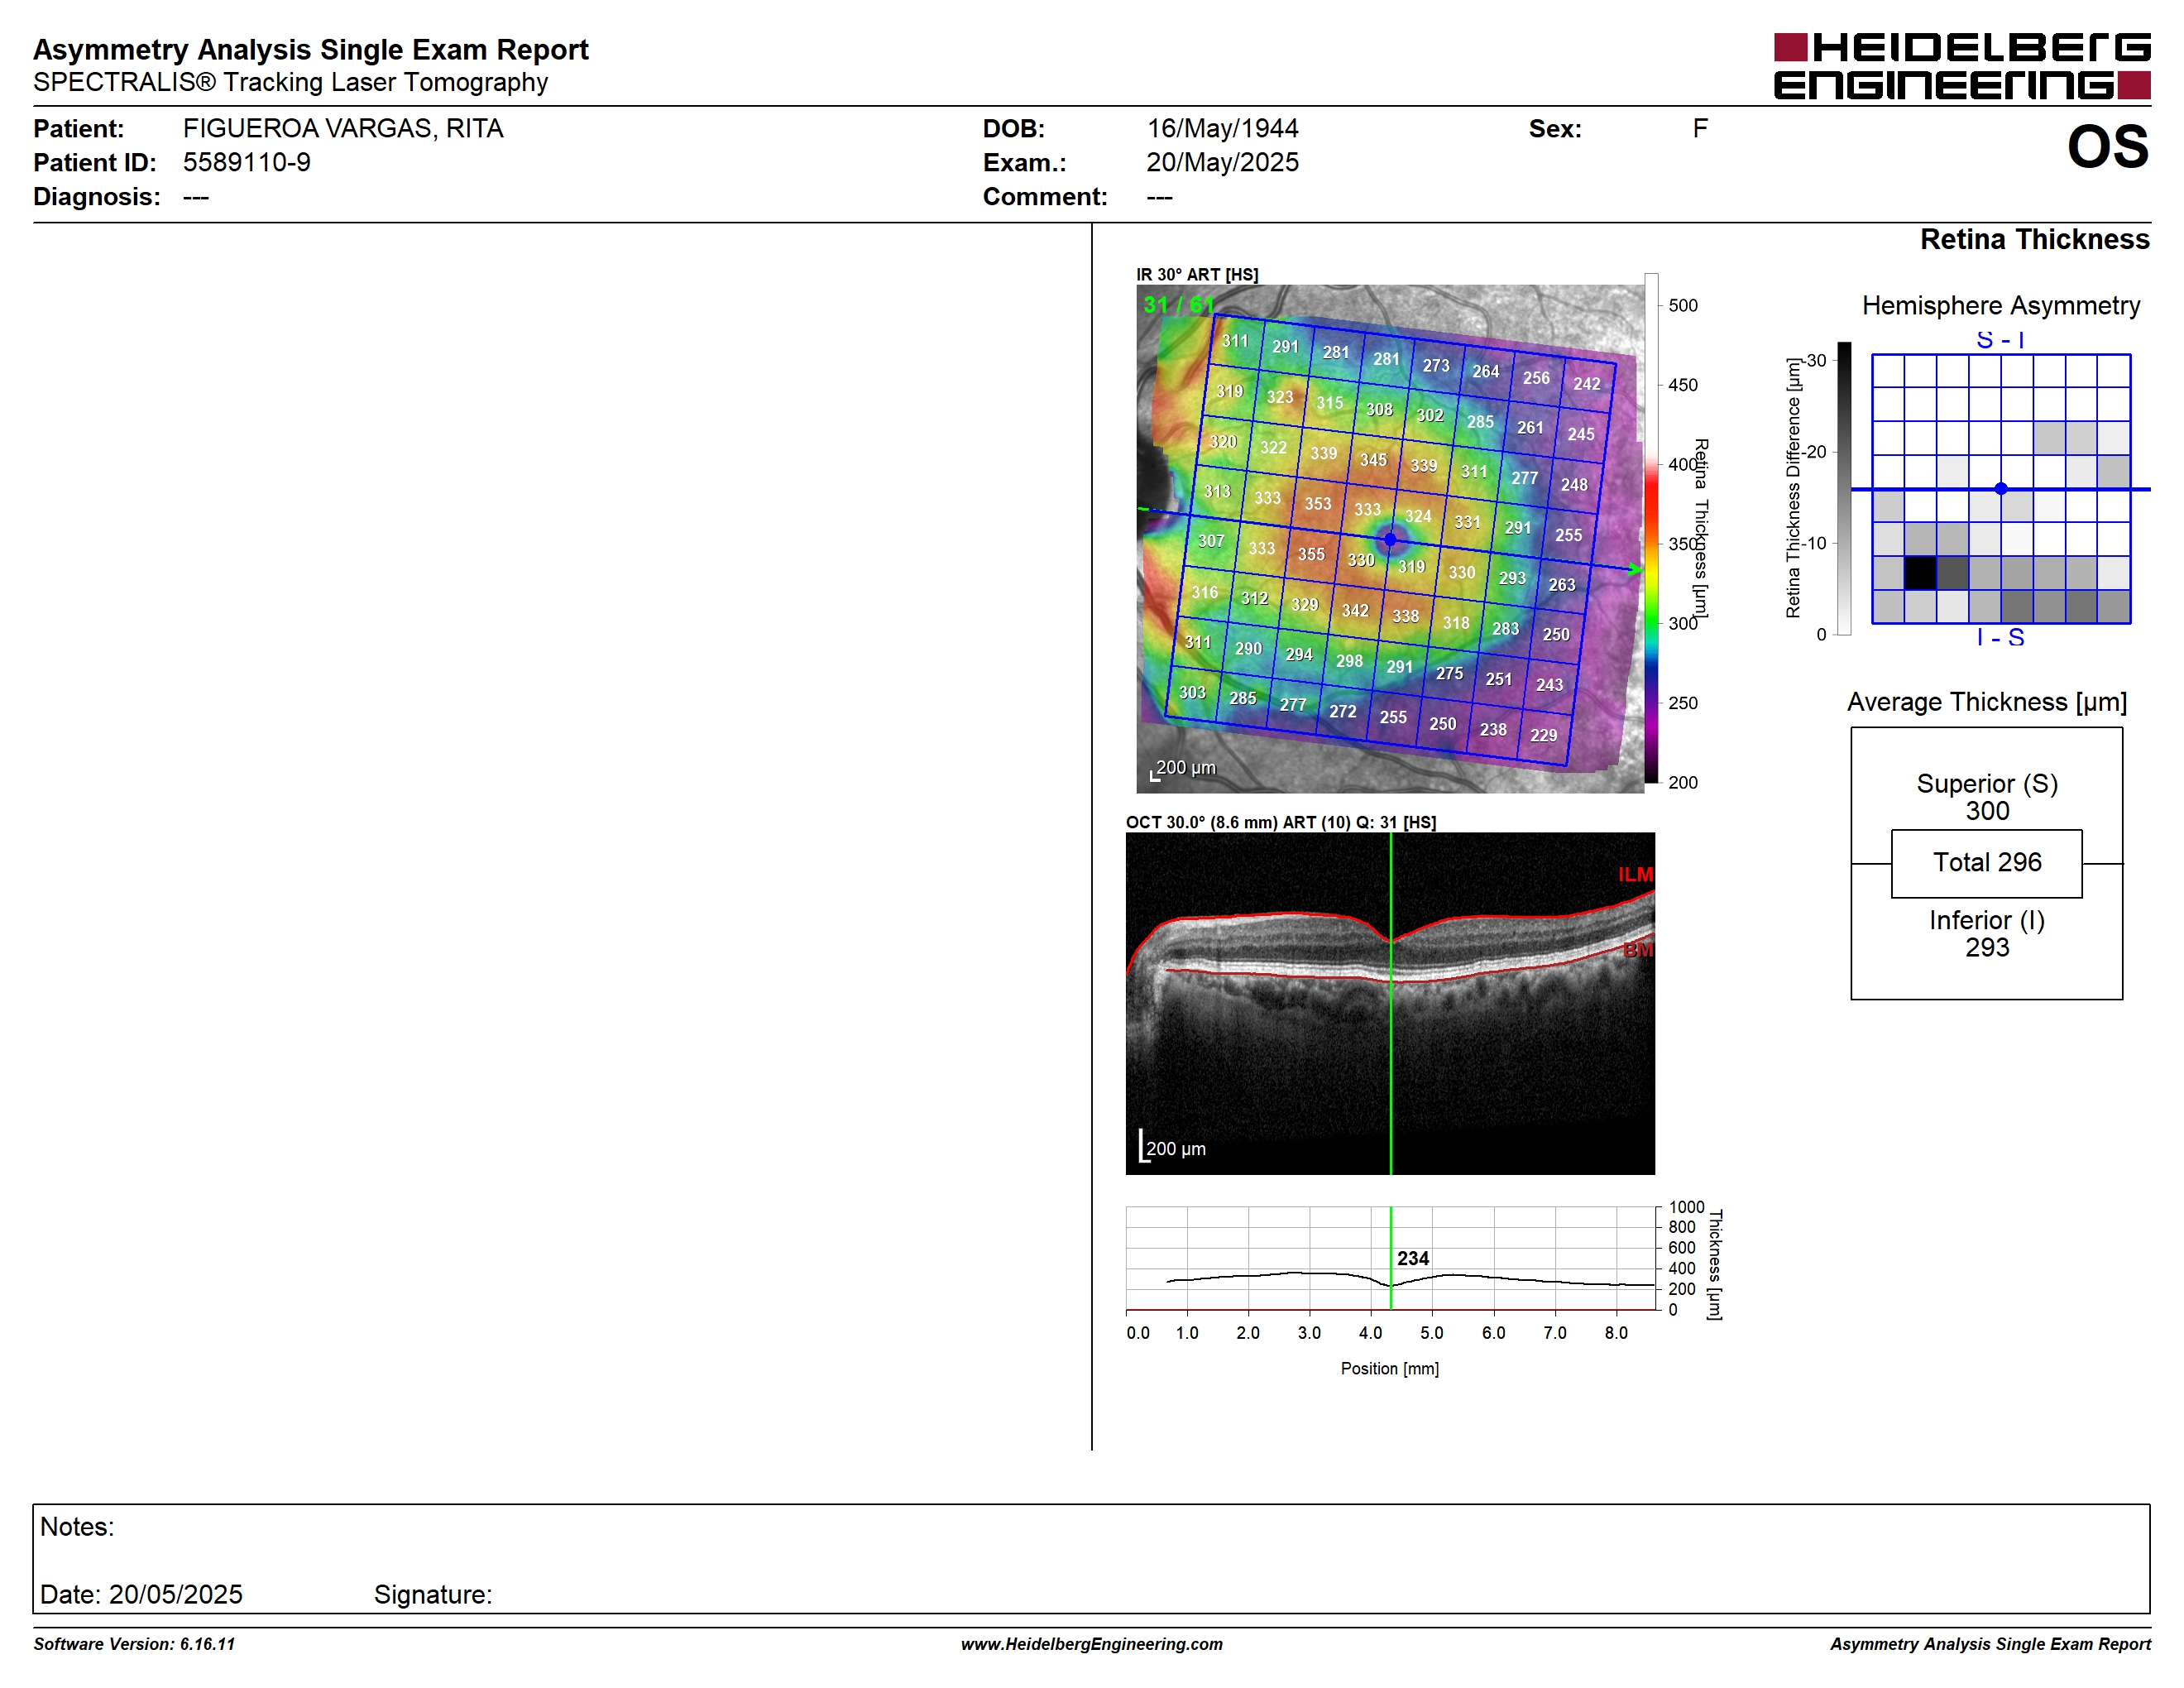Viewport: 2184px width, 1688px height.
Task: Select patient name 'FIGUEROA VARGAS, RITA'
Action: click(x=343, y=129)
